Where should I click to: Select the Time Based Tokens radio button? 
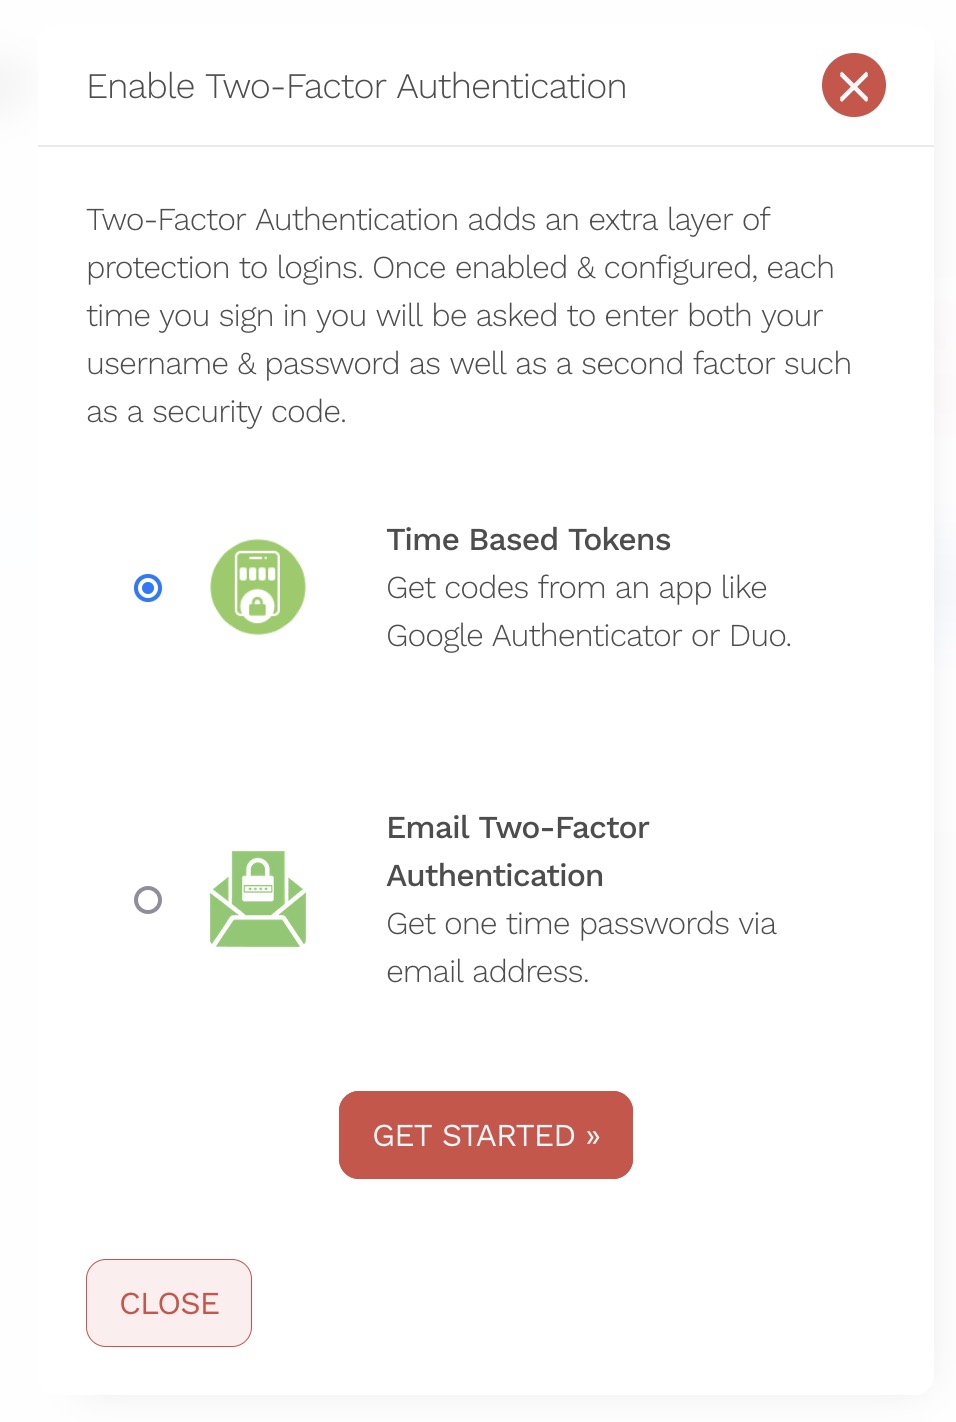click(x=148, y=588)
